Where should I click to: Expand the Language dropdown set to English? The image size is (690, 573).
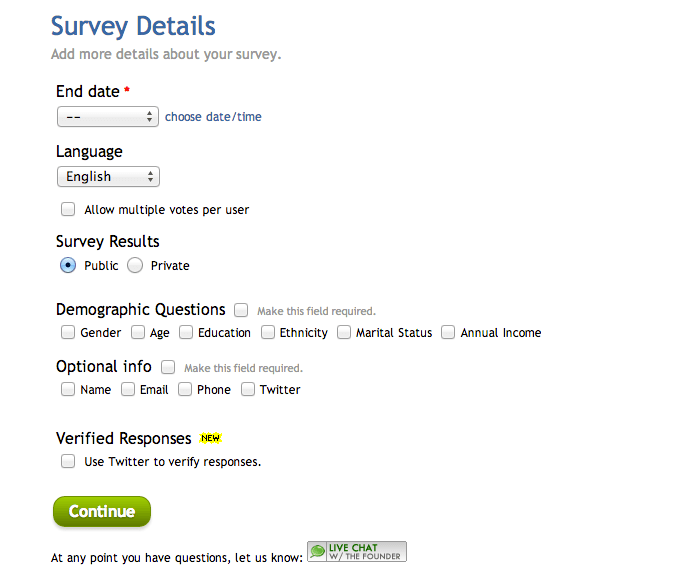tap(108, 177)
